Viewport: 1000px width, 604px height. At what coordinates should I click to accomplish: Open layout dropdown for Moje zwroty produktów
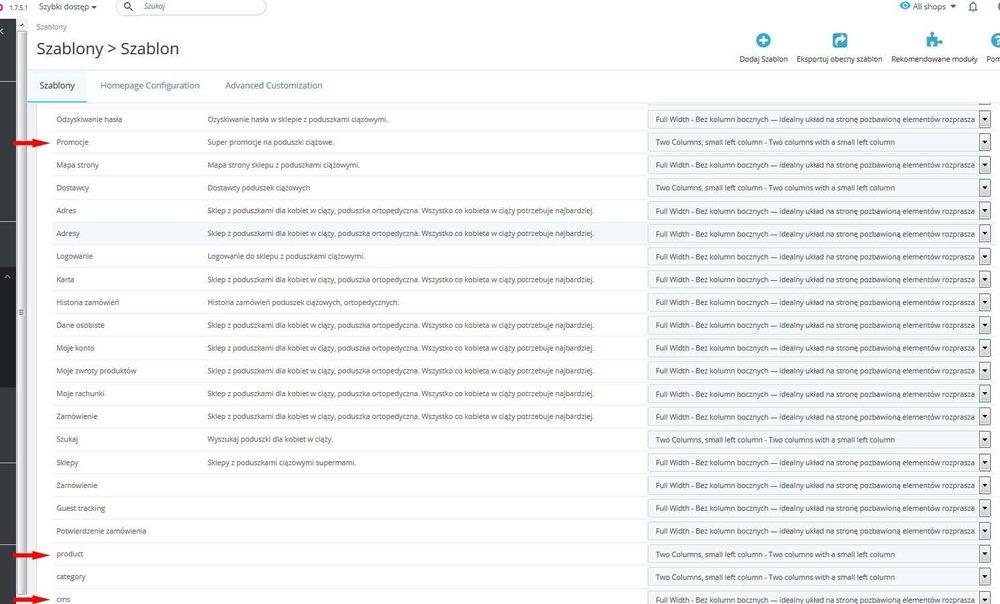point(819,371)
